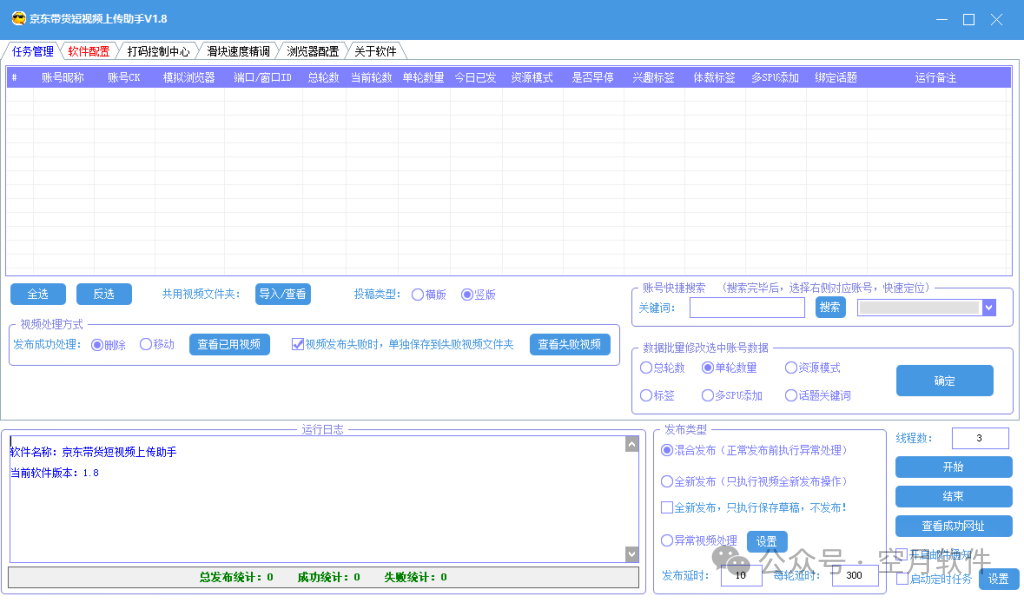
Task: Click the 发布延时 input field
Action: pos(741,576)
